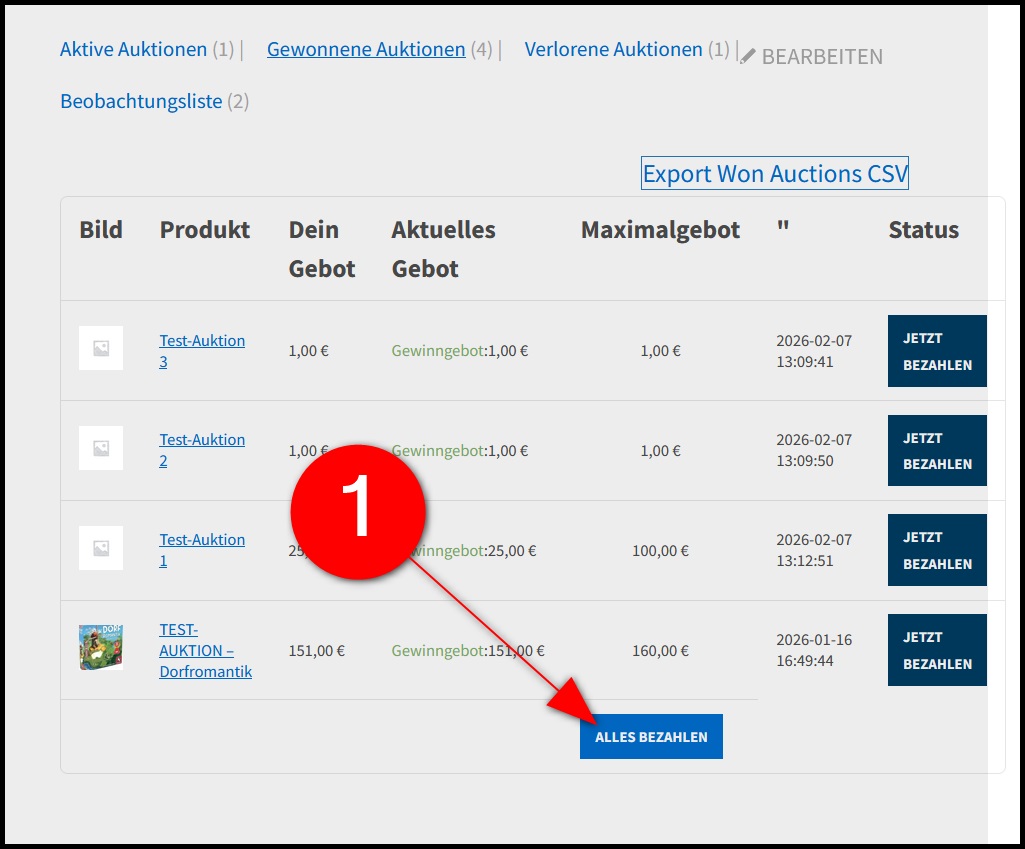Open the TEST-AUKTION – Dorfromantik product link

coord(204,650)
